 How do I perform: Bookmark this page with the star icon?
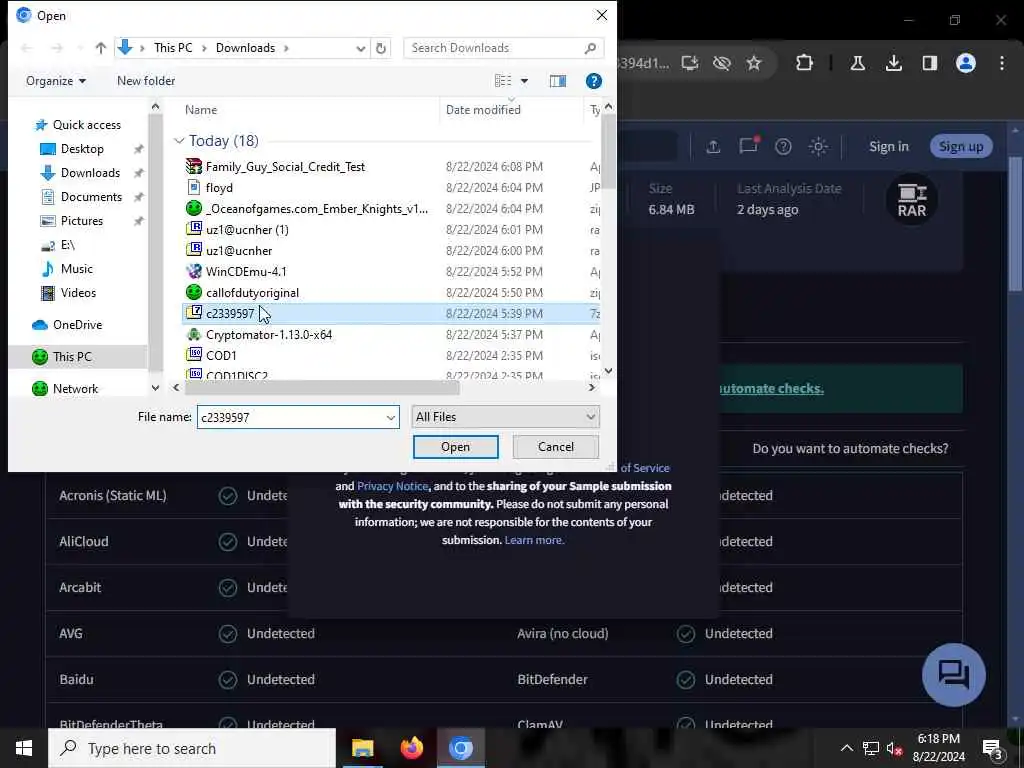pyautogui.click(x=754, y=63)
